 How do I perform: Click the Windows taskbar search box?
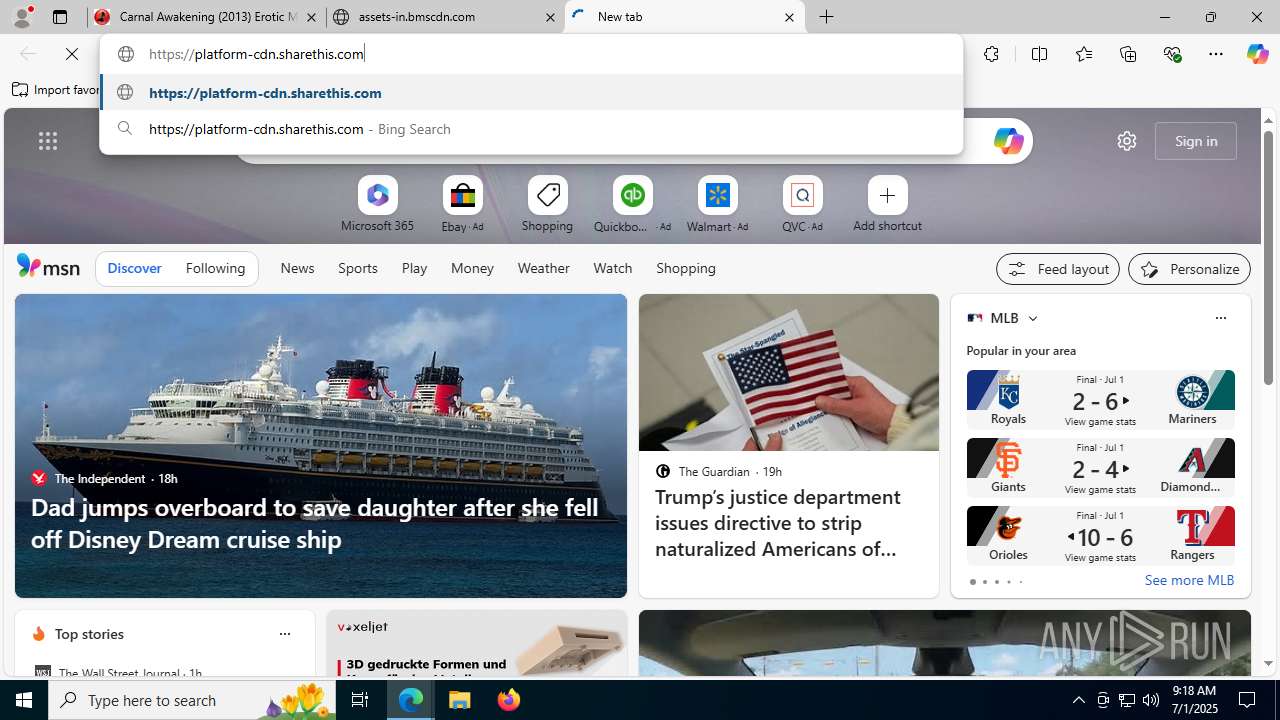tap(191, 700)
